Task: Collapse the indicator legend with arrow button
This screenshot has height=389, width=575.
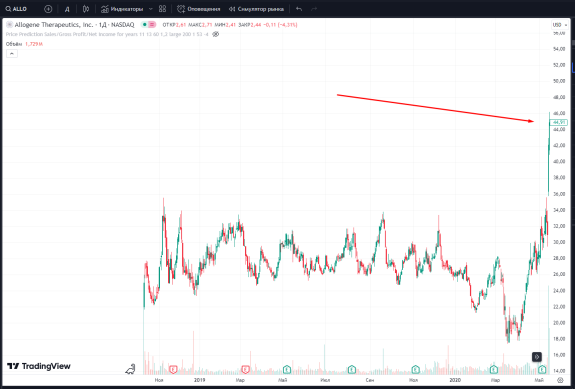Action: (x=12, y=54)
